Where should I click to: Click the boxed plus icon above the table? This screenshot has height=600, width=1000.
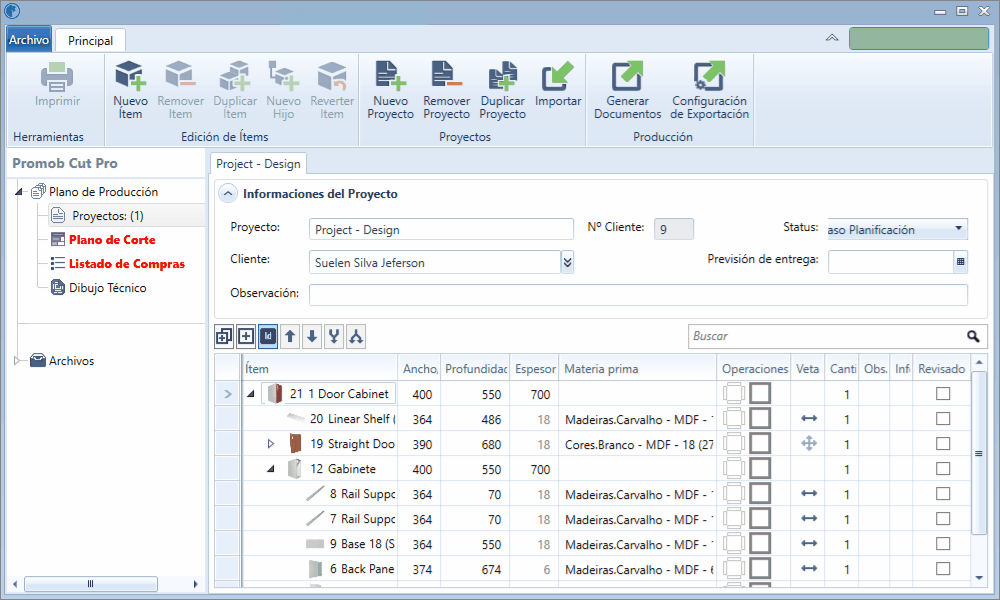click(x=246, y=336)
